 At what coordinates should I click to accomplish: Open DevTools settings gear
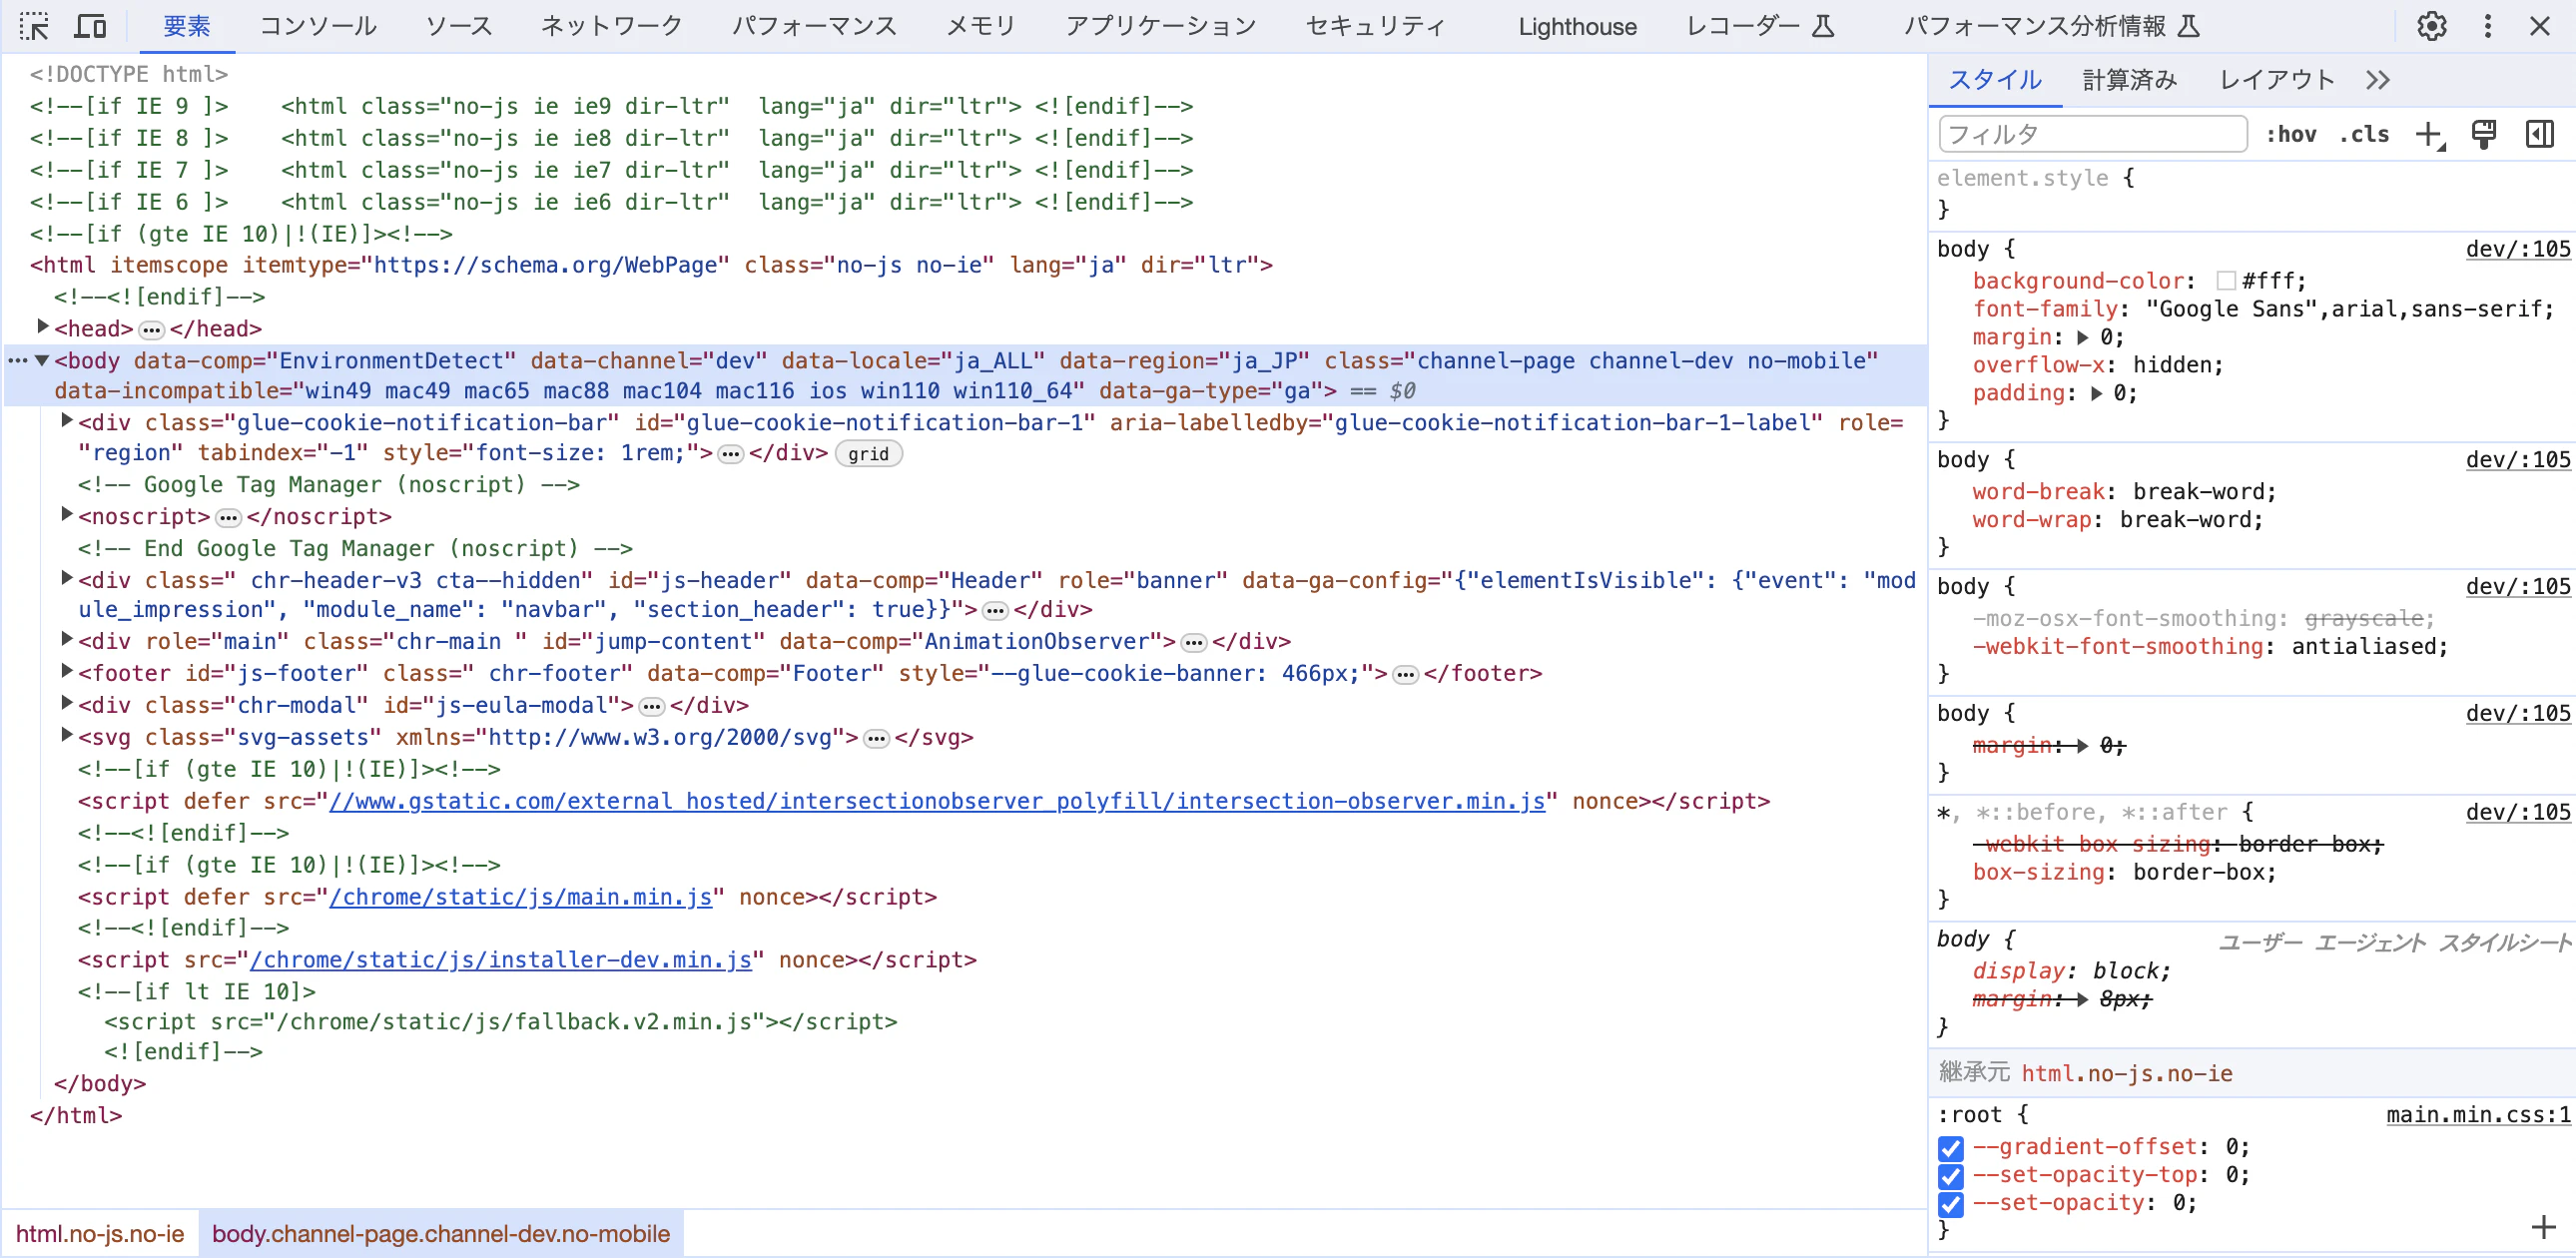coord(2432,26)
